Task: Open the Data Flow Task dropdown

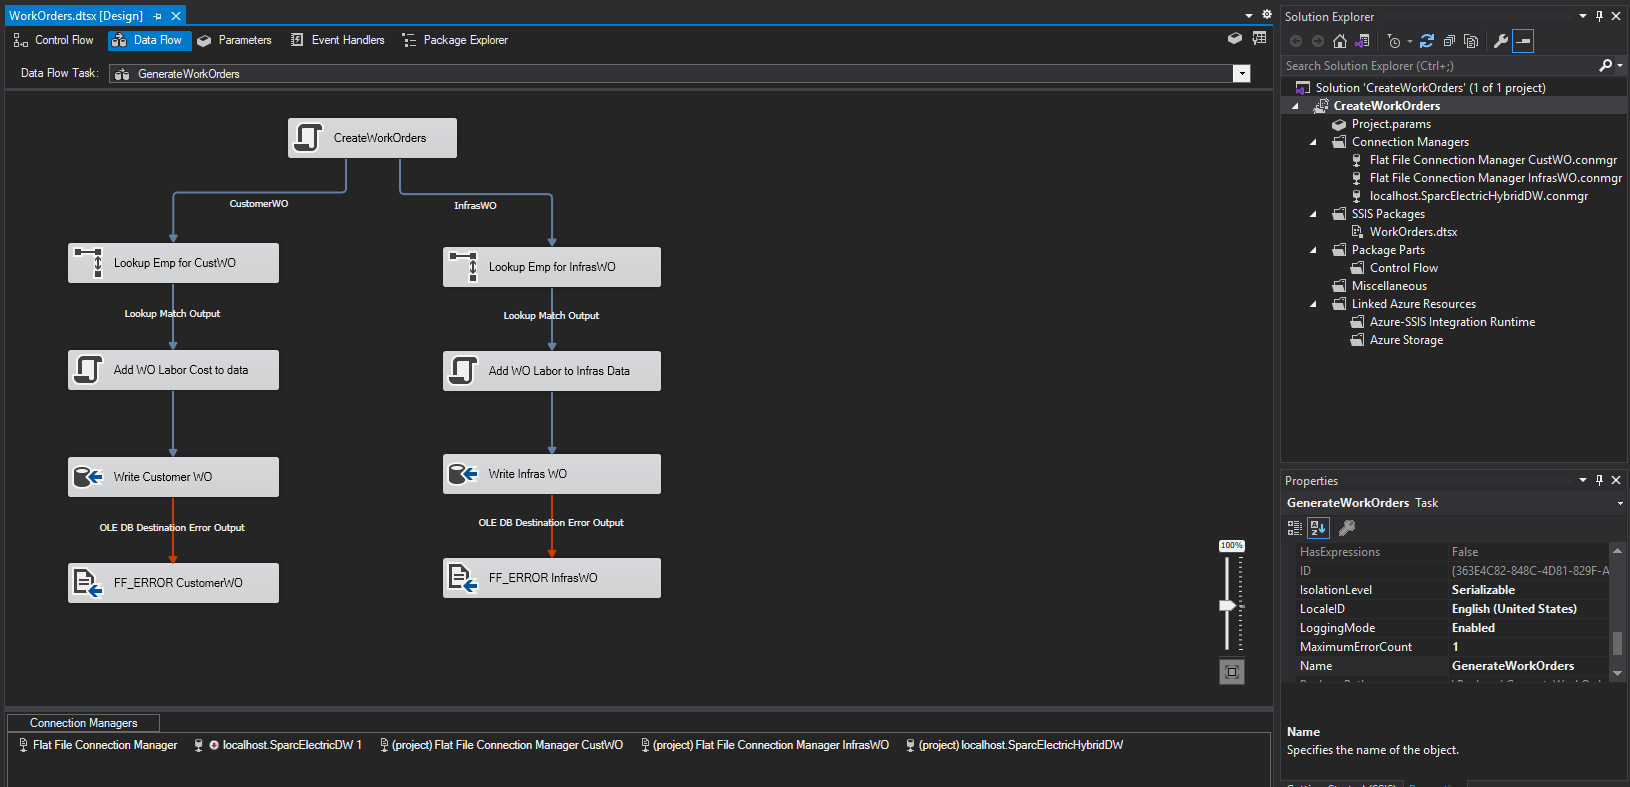Action: (x=1241, y=74)
